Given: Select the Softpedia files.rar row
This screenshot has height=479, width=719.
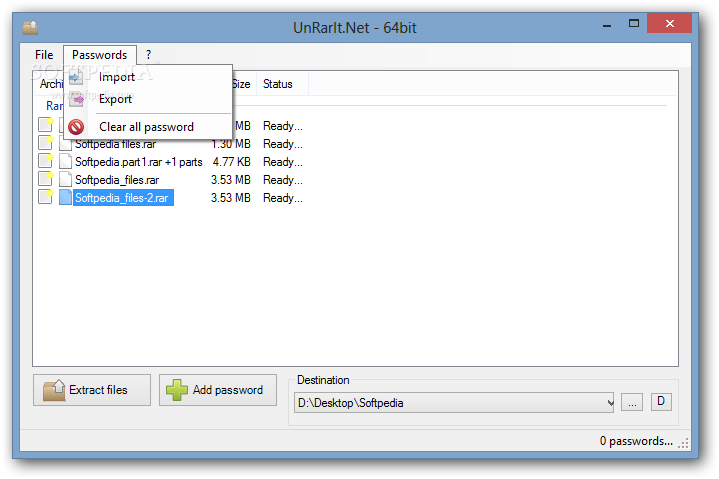Looking at the screenshot, I should click(x=116, y=144).
